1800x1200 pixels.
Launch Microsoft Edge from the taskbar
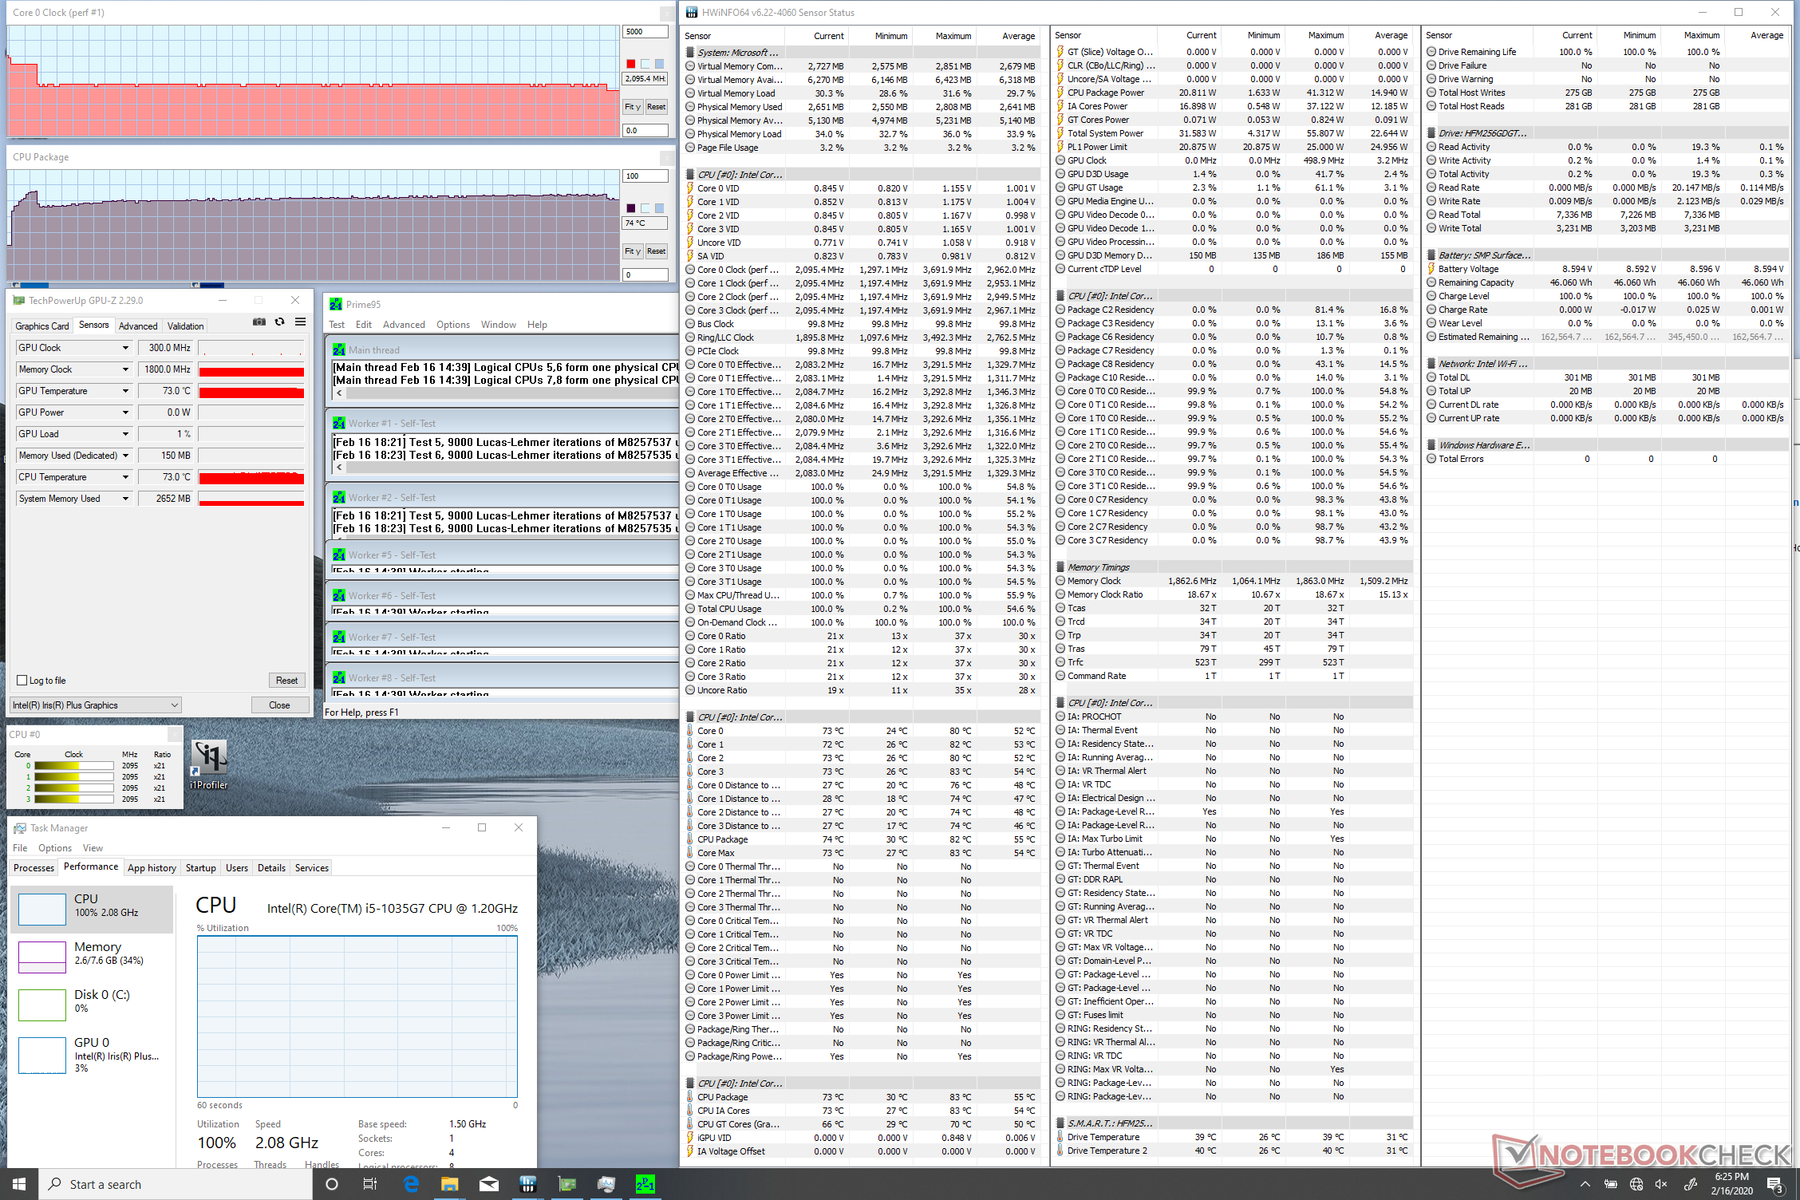(411, 1184)
